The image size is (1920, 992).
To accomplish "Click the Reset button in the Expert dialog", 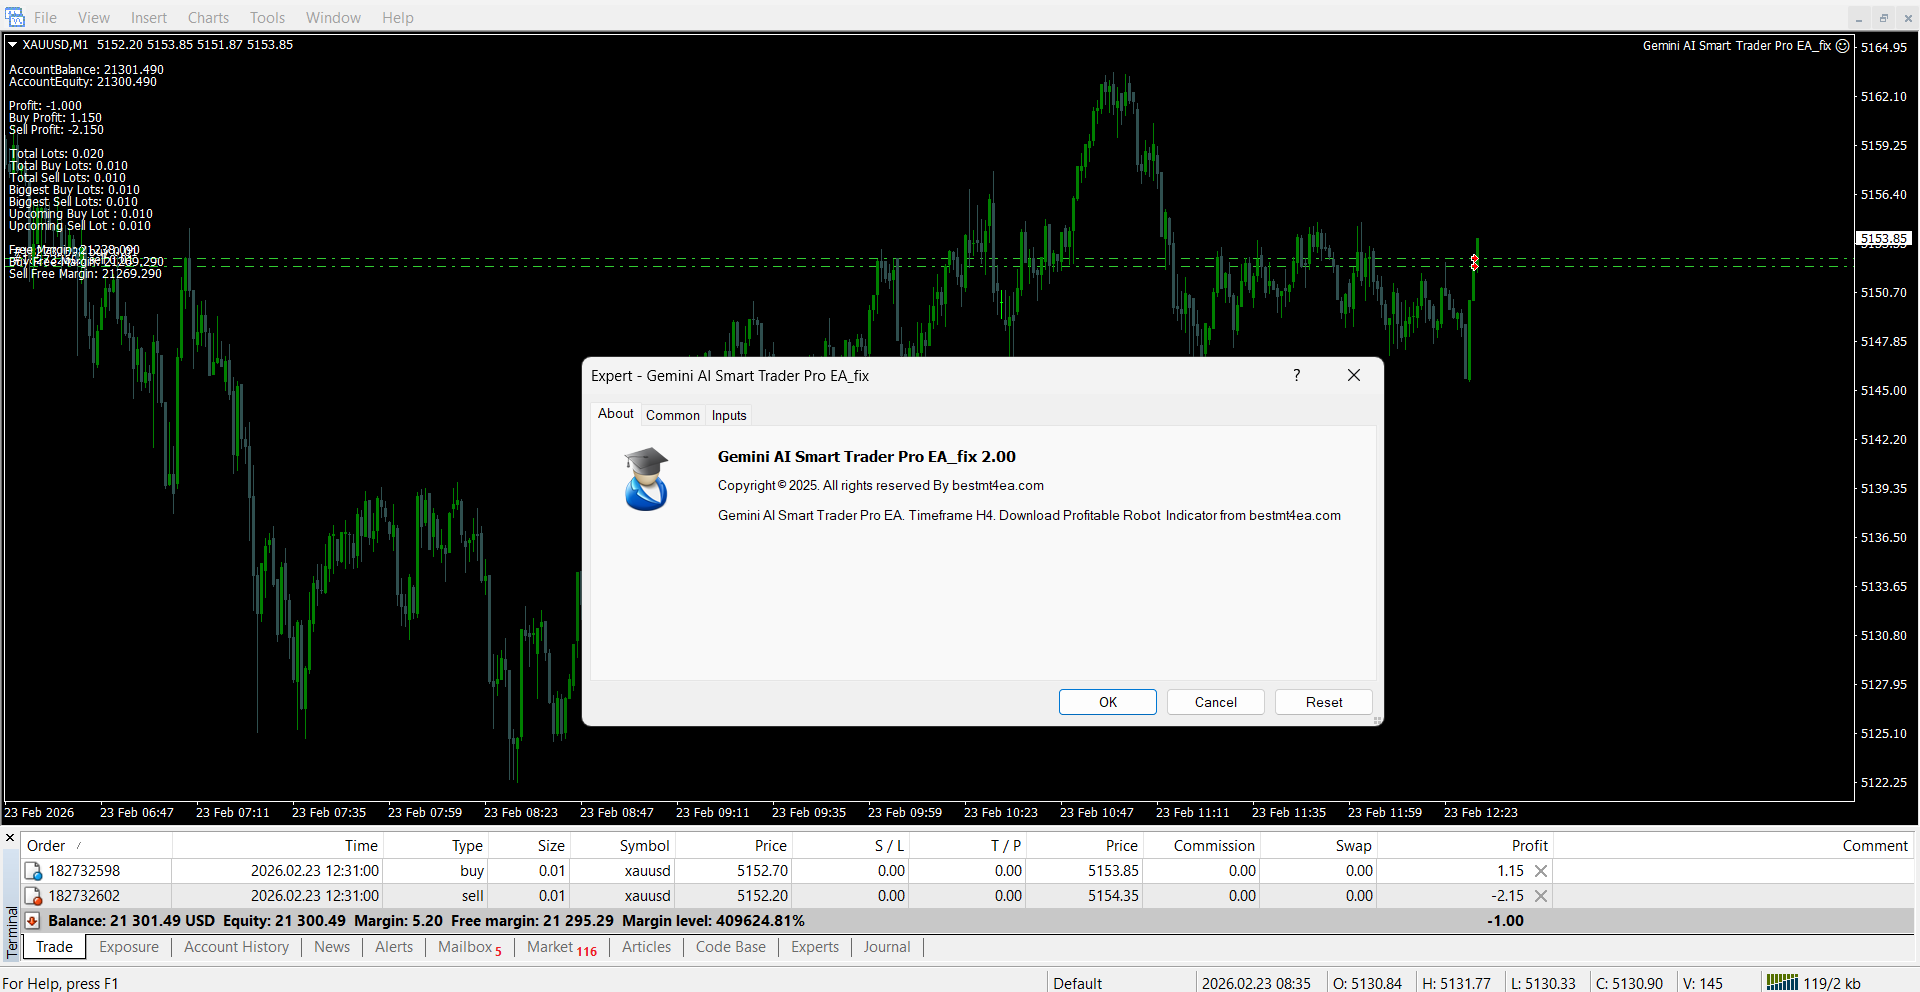I will tap(1324, 702).
